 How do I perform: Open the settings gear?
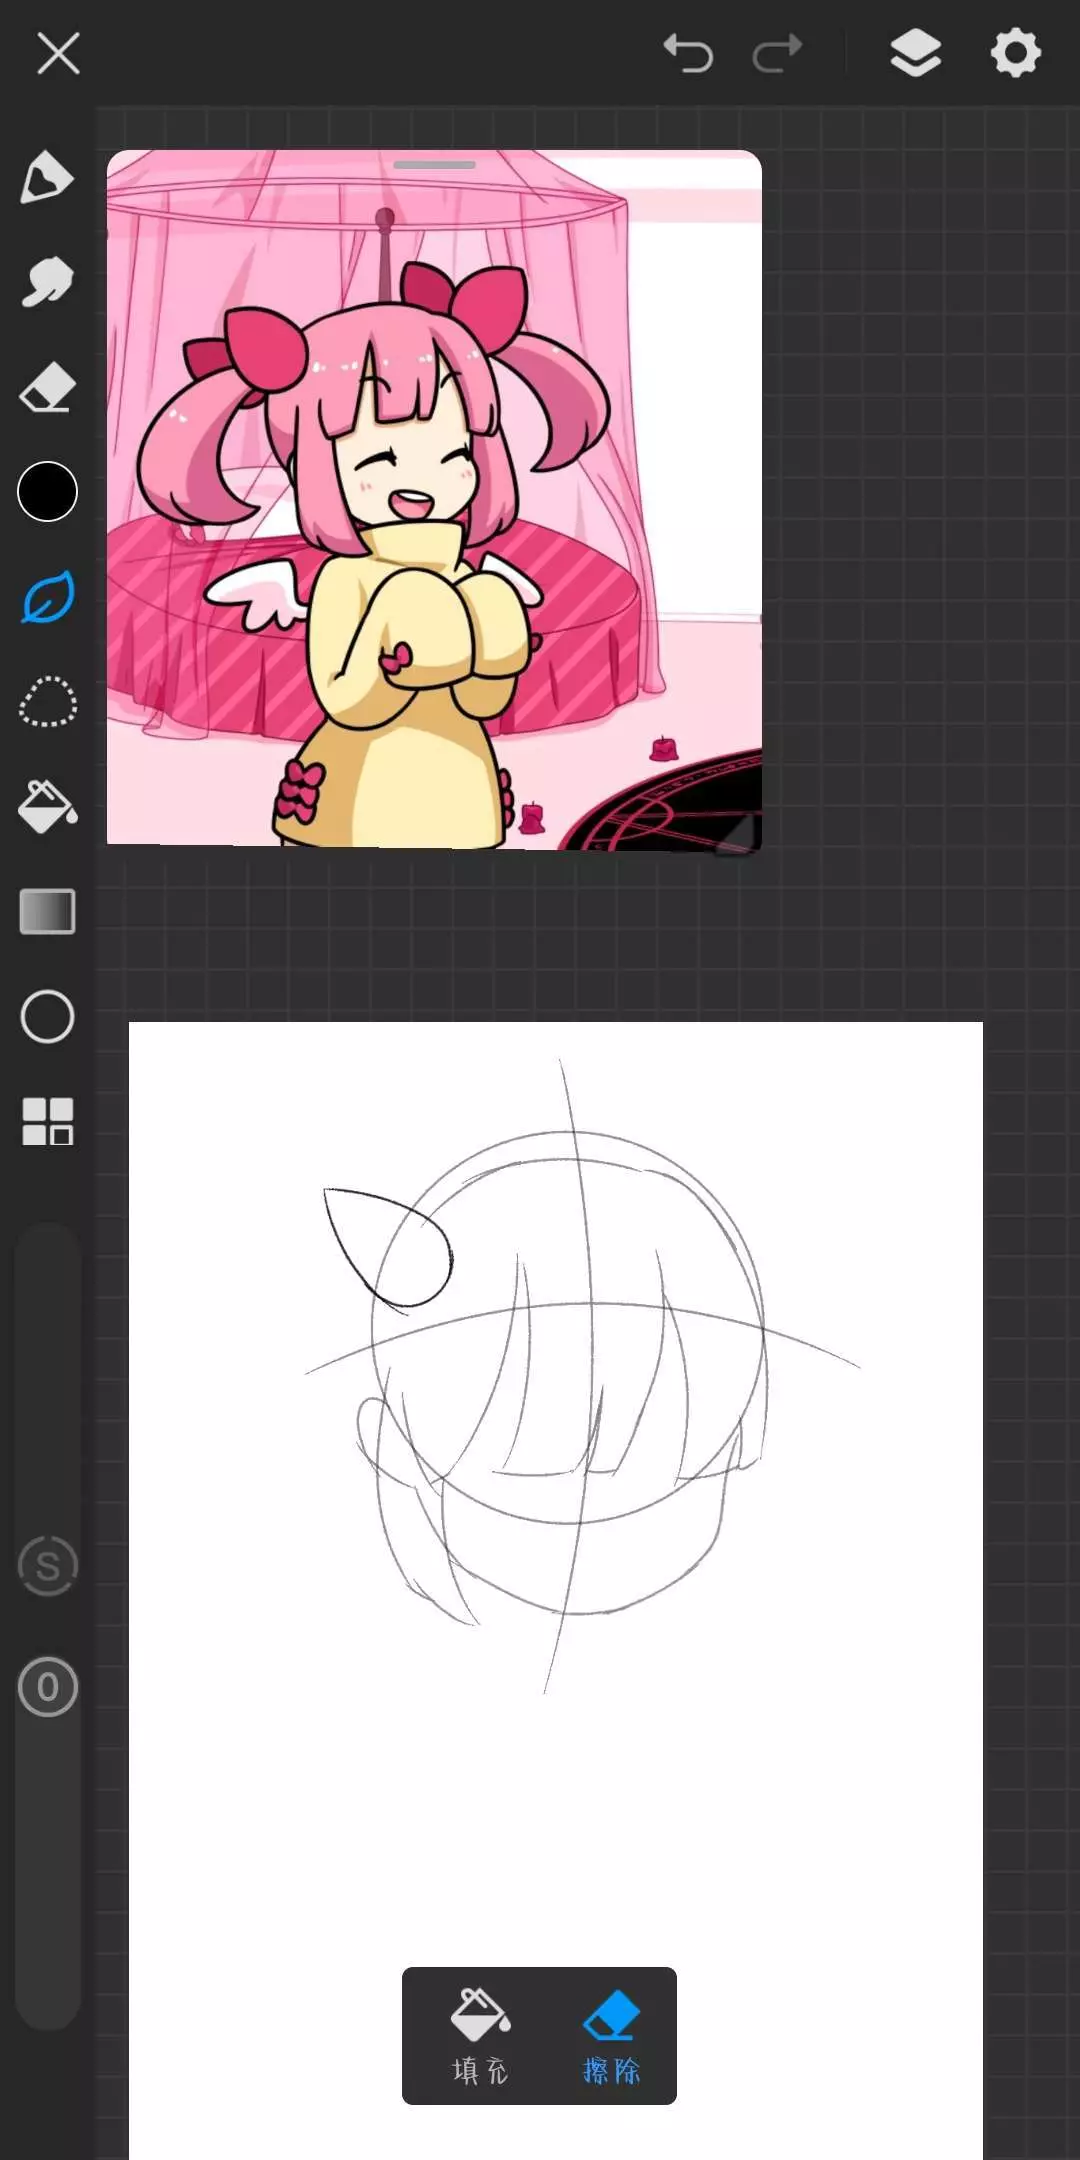pyautogui.click(x=1015, y=53)
